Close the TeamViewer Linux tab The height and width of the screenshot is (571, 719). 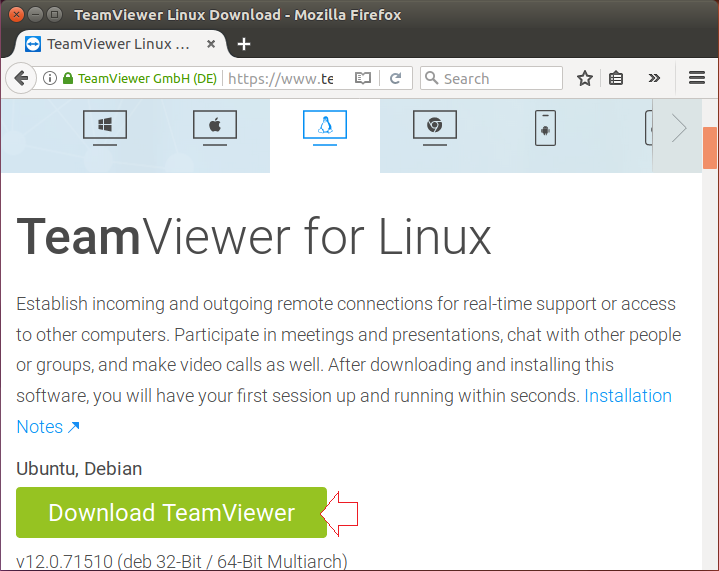click(x=211, y=44)
